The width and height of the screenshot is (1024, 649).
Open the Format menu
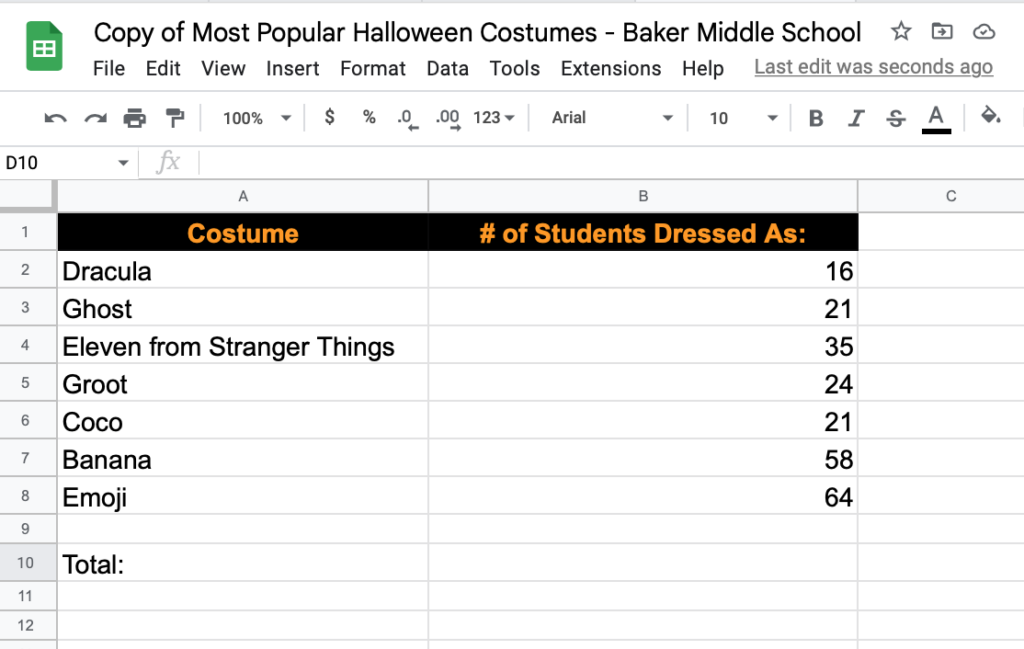tap(373, 69)
